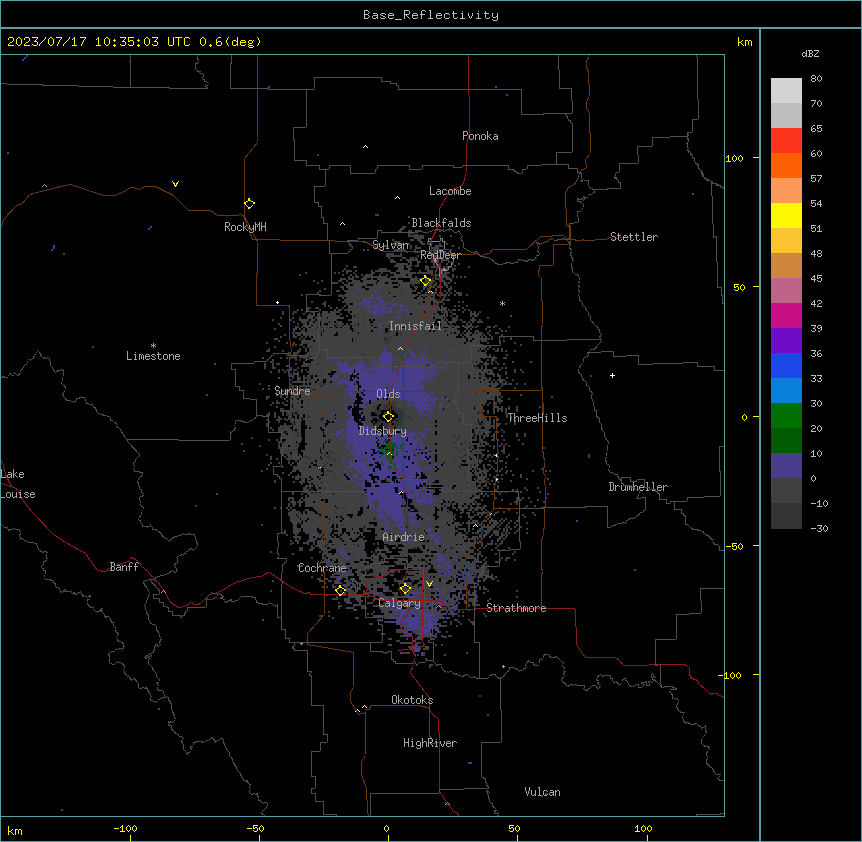Click the 54 dBZ yellow color swatch
862x842 pixels.
click(786, 215)
